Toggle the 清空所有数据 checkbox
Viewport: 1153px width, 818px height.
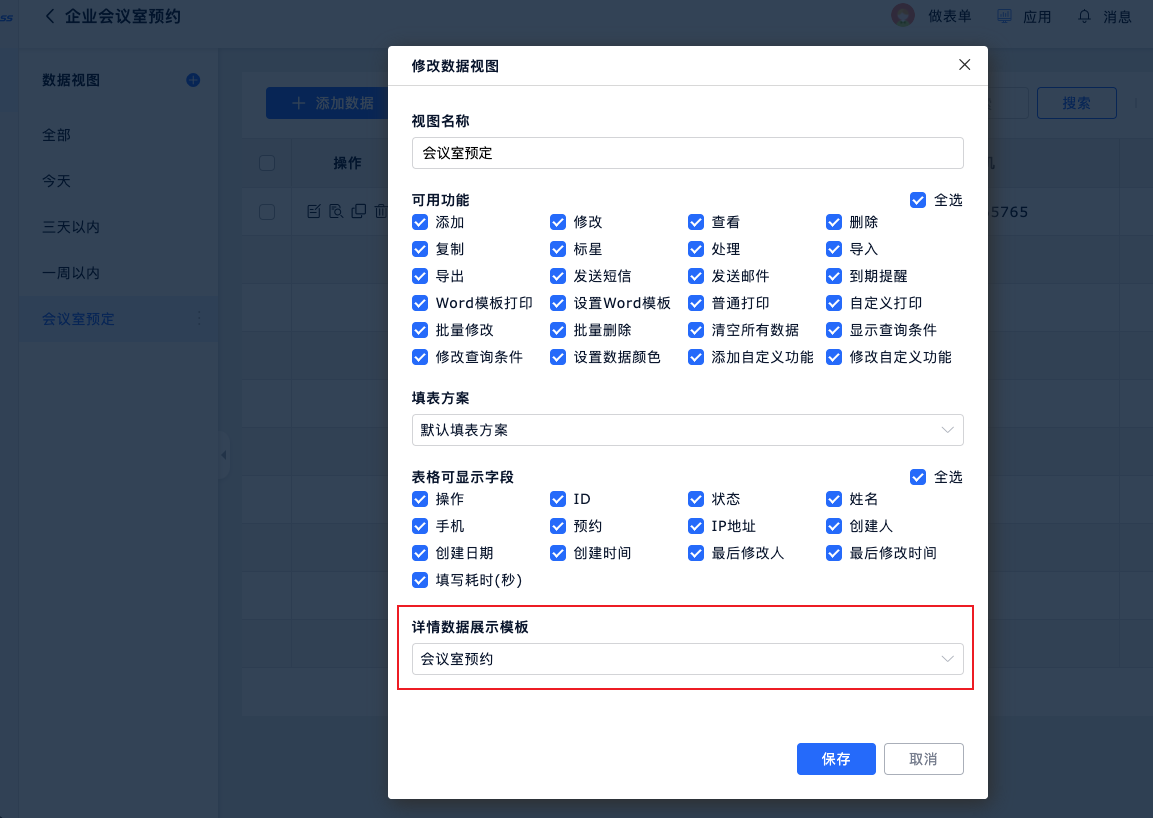(696, 330)
